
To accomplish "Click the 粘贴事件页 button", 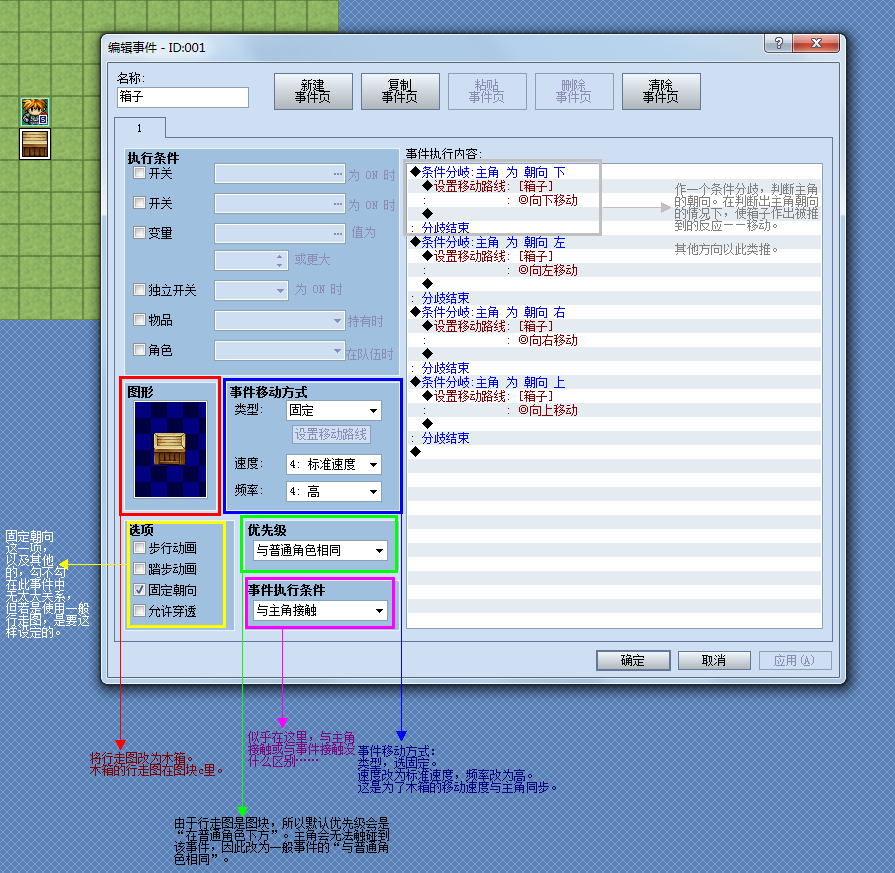I will coord(487,91).
